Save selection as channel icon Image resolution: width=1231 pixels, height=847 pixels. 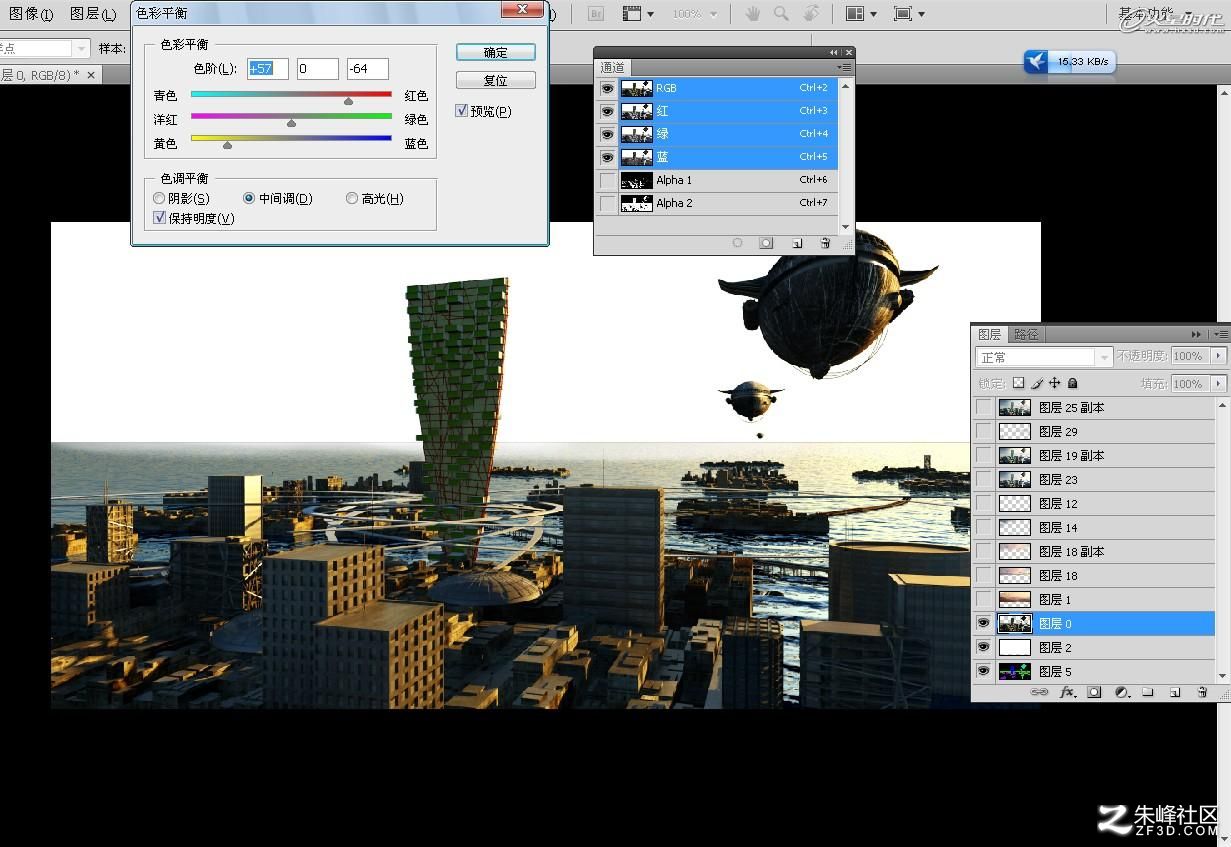[x=766, y=243]
